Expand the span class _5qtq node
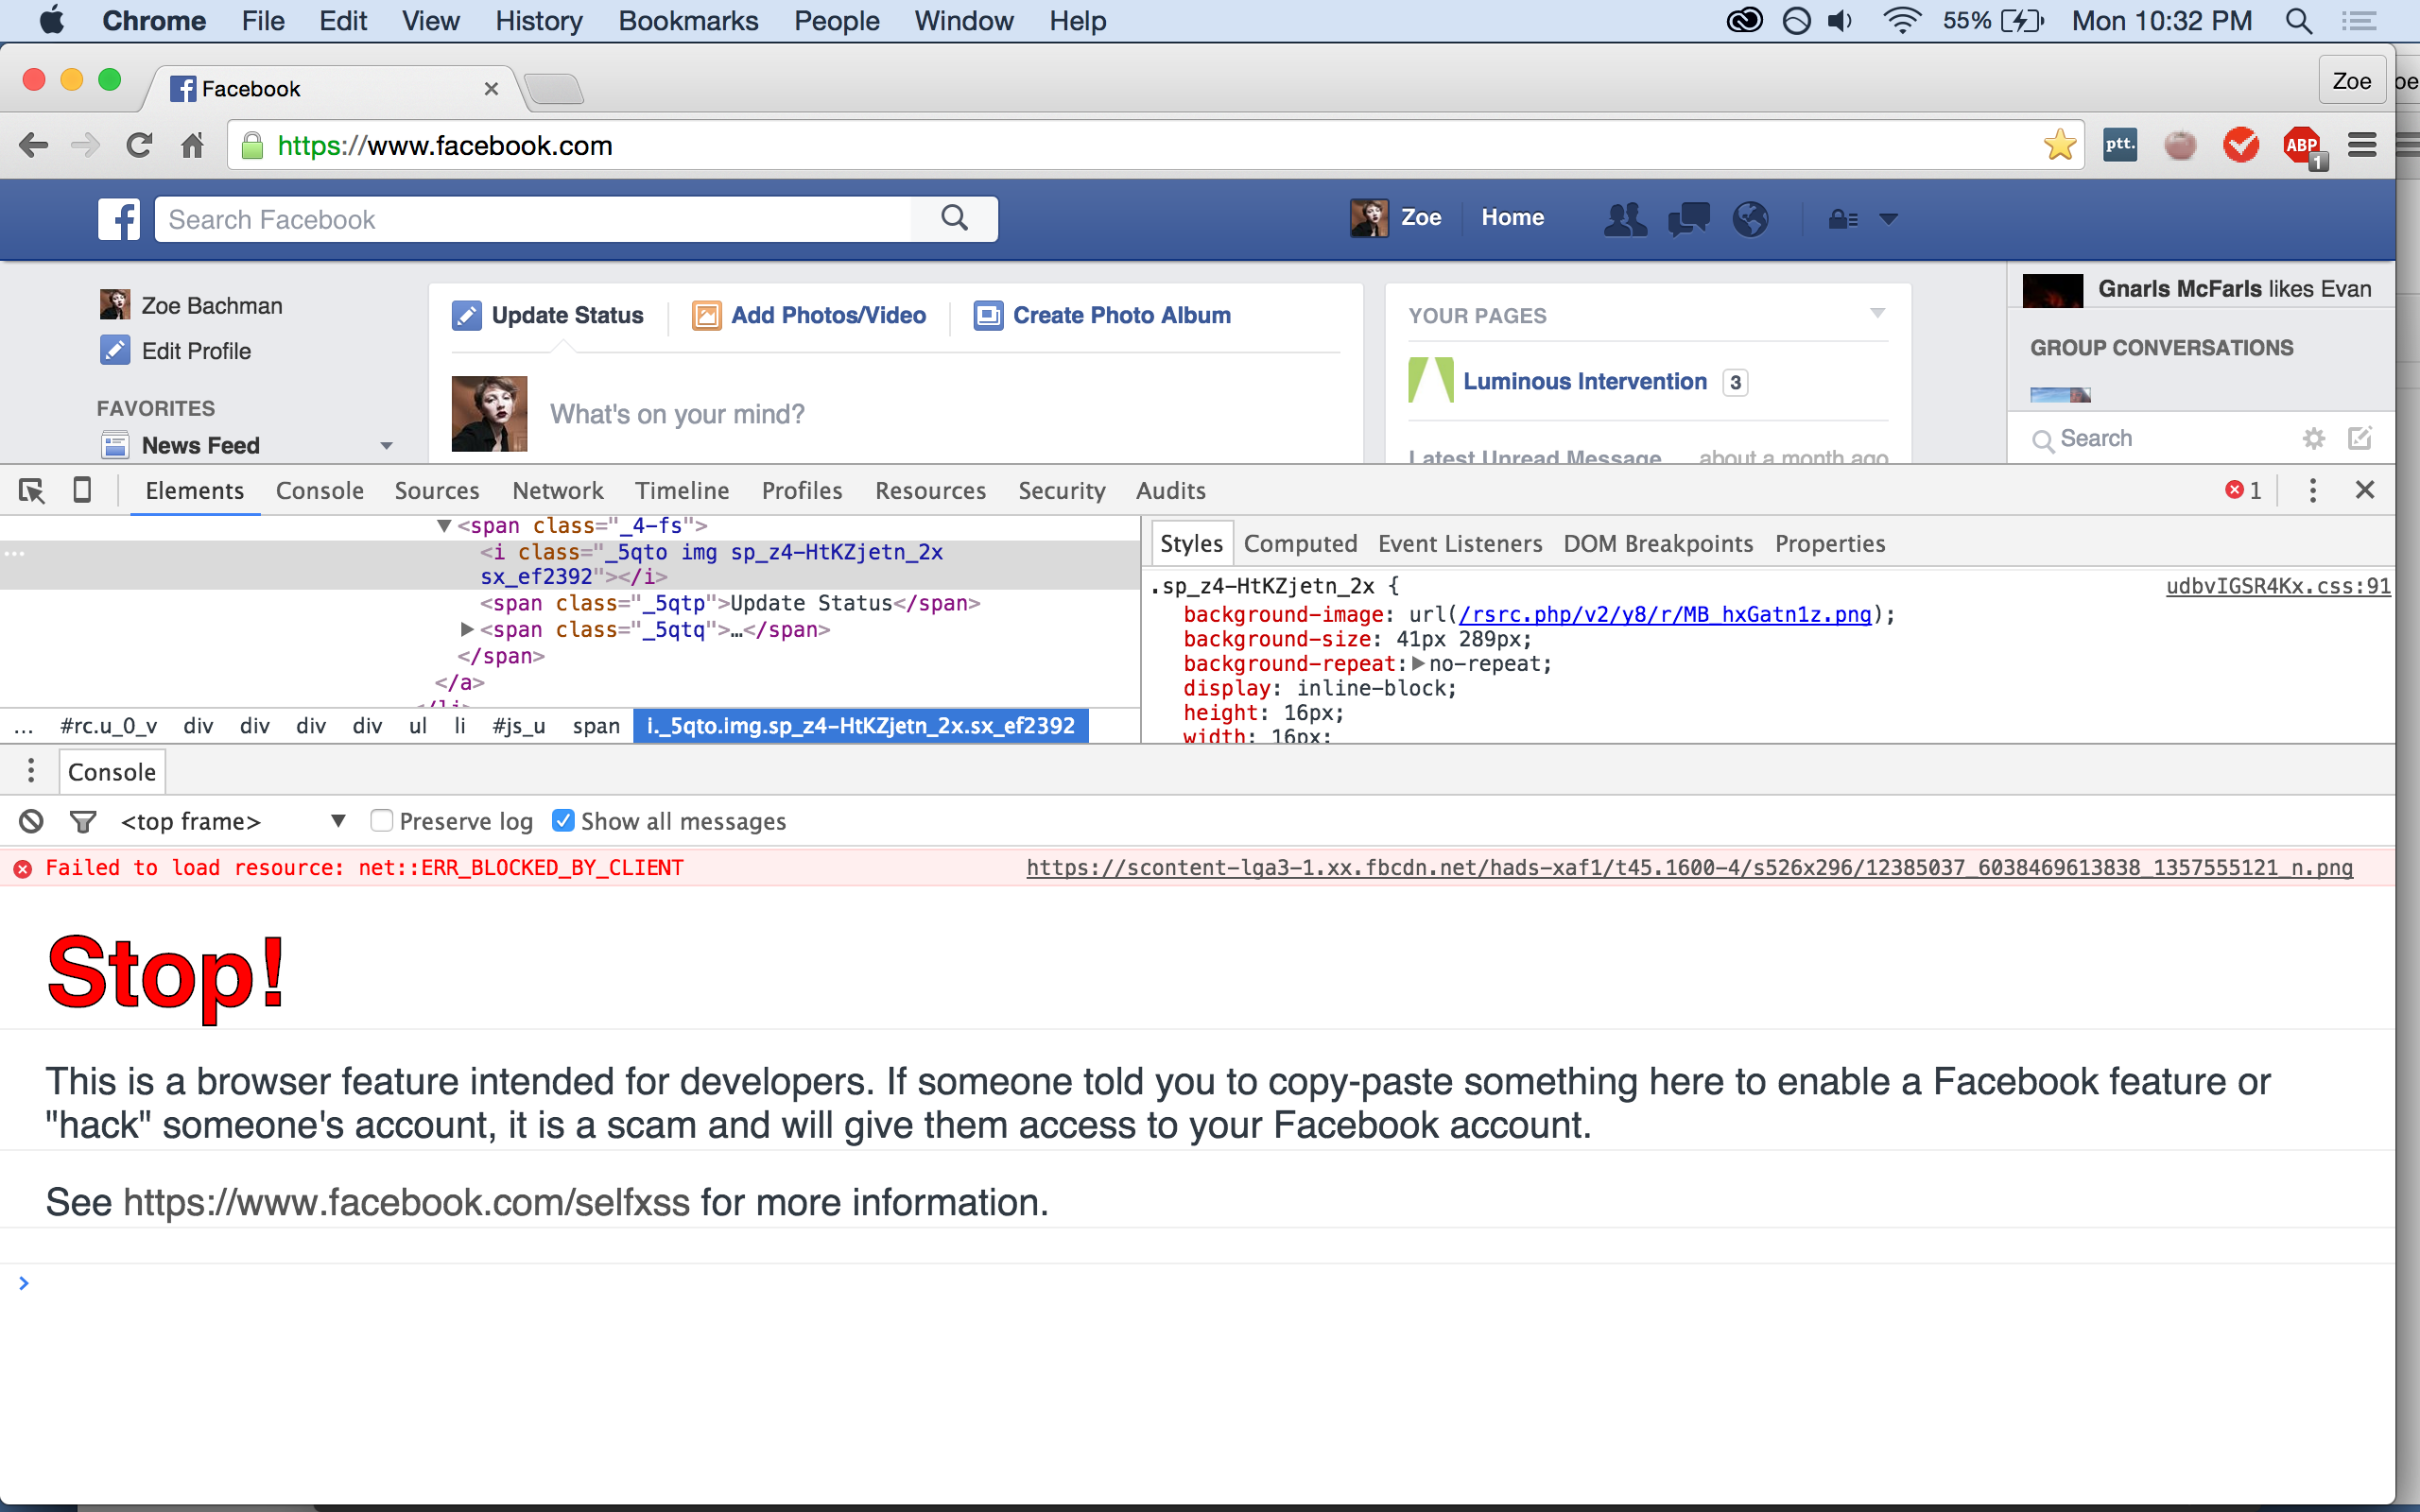This screenshot has width=2420, height=1512. coord(466,630)
